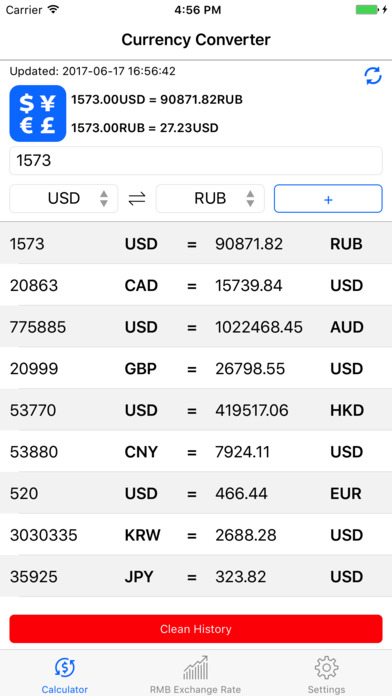Tap the 1022468.45 converted amount
392x696 pixels.
point(259,327)
